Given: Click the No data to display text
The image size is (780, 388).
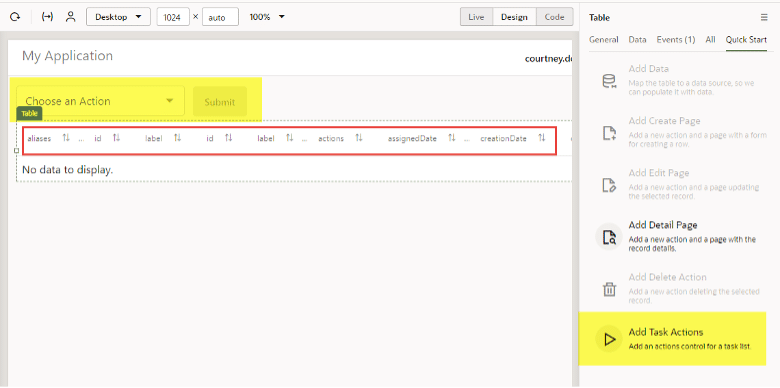Looking at the screenshot, I should [x=68, y=170].
